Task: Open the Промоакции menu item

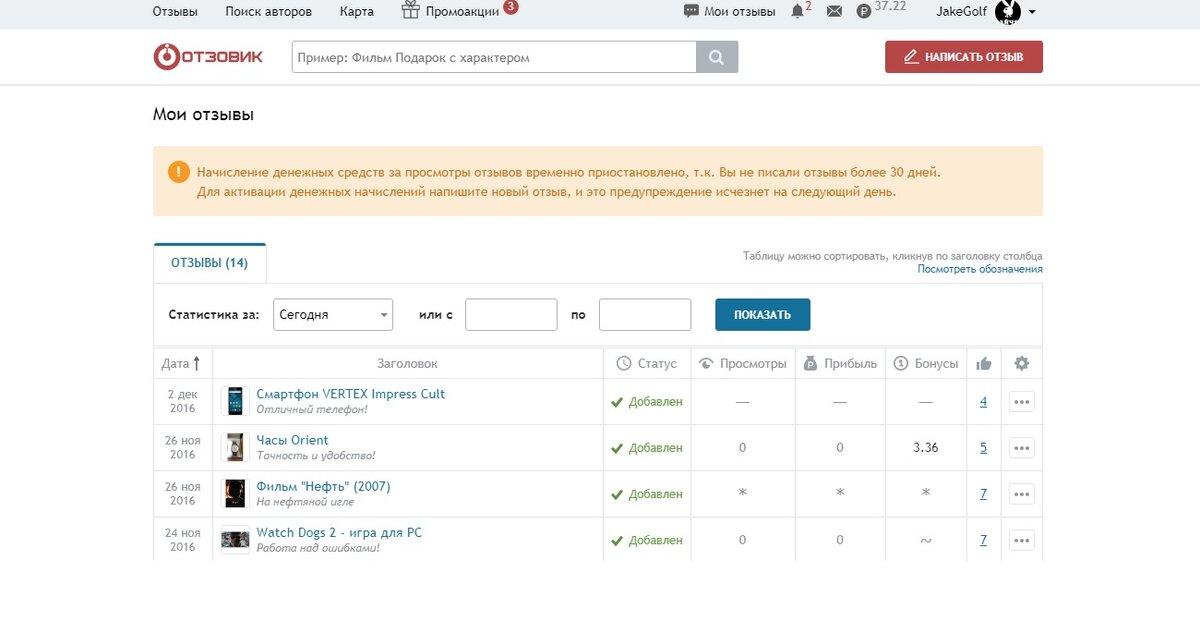Action: tap(462, 11)
